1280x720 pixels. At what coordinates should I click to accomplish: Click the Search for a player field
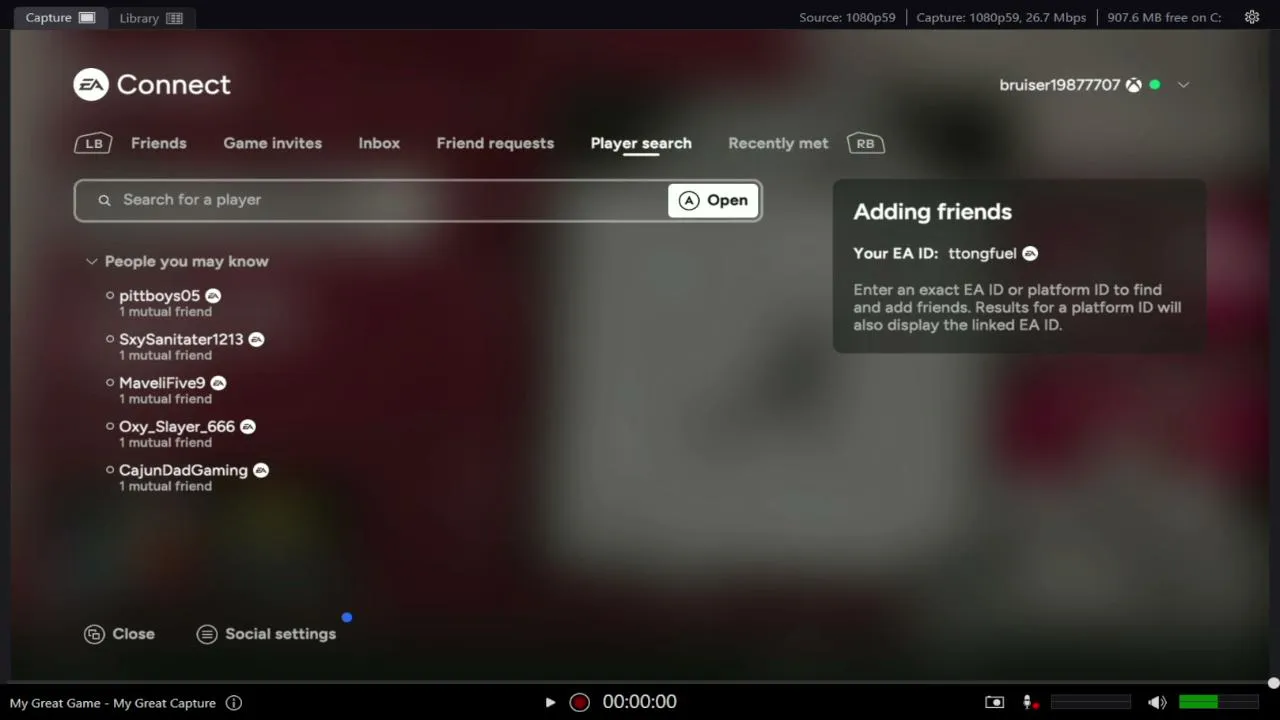418,200
